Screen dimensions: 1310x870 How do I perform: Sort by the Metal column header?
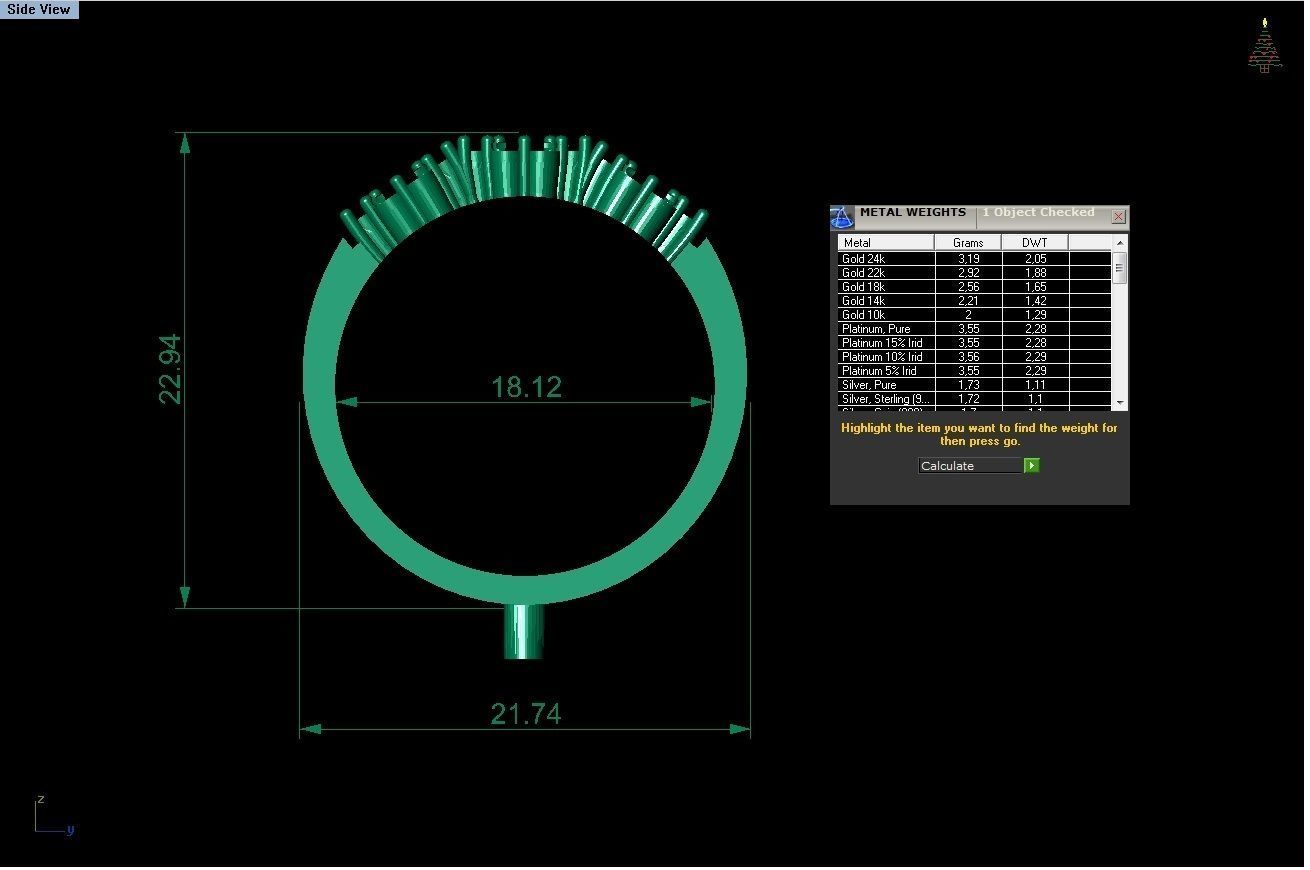pos(886,243)
